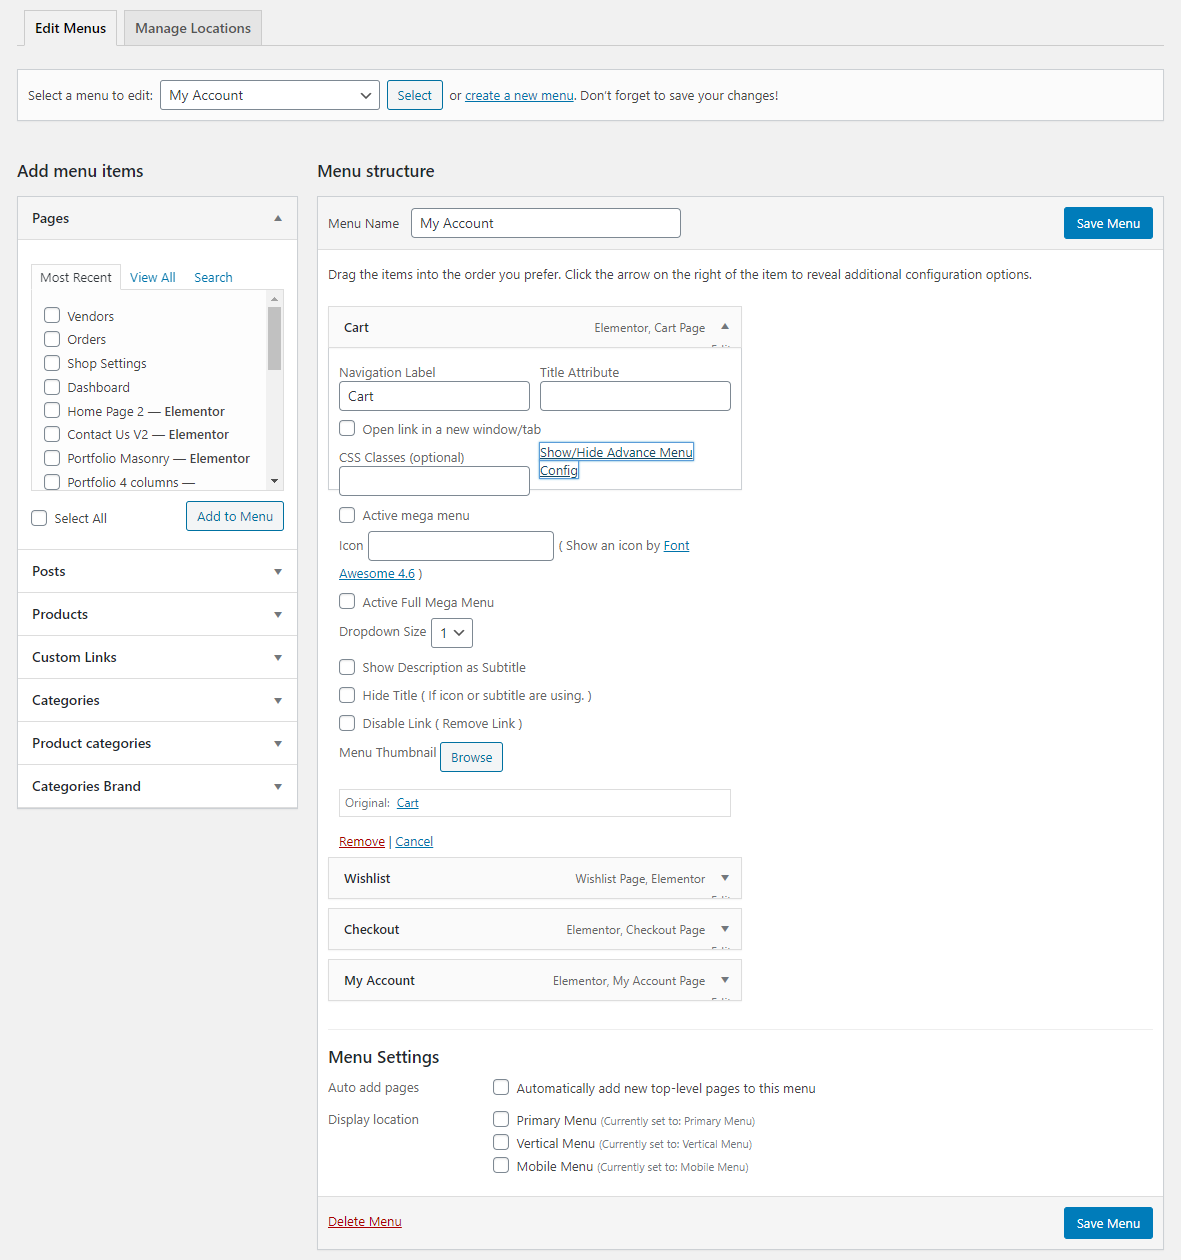The image size is (1181, 1260).
Task: Collapse the Cart menu item arrow
Action: tap(725, 327)
